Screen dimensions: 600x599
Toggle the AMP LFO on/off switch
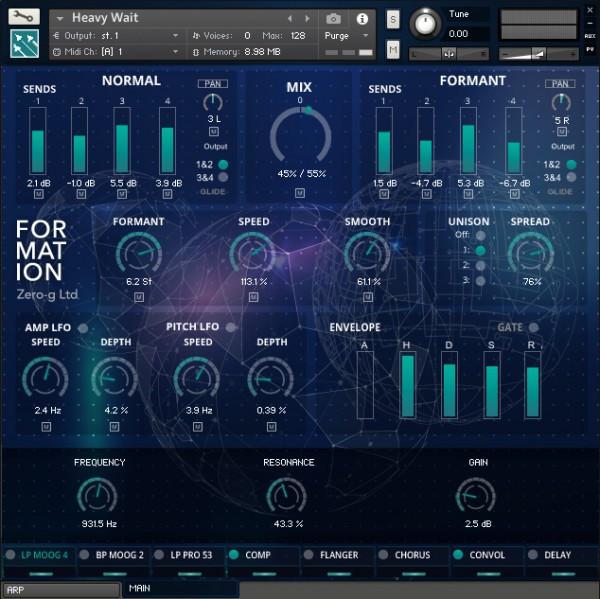tap(82, 327)
